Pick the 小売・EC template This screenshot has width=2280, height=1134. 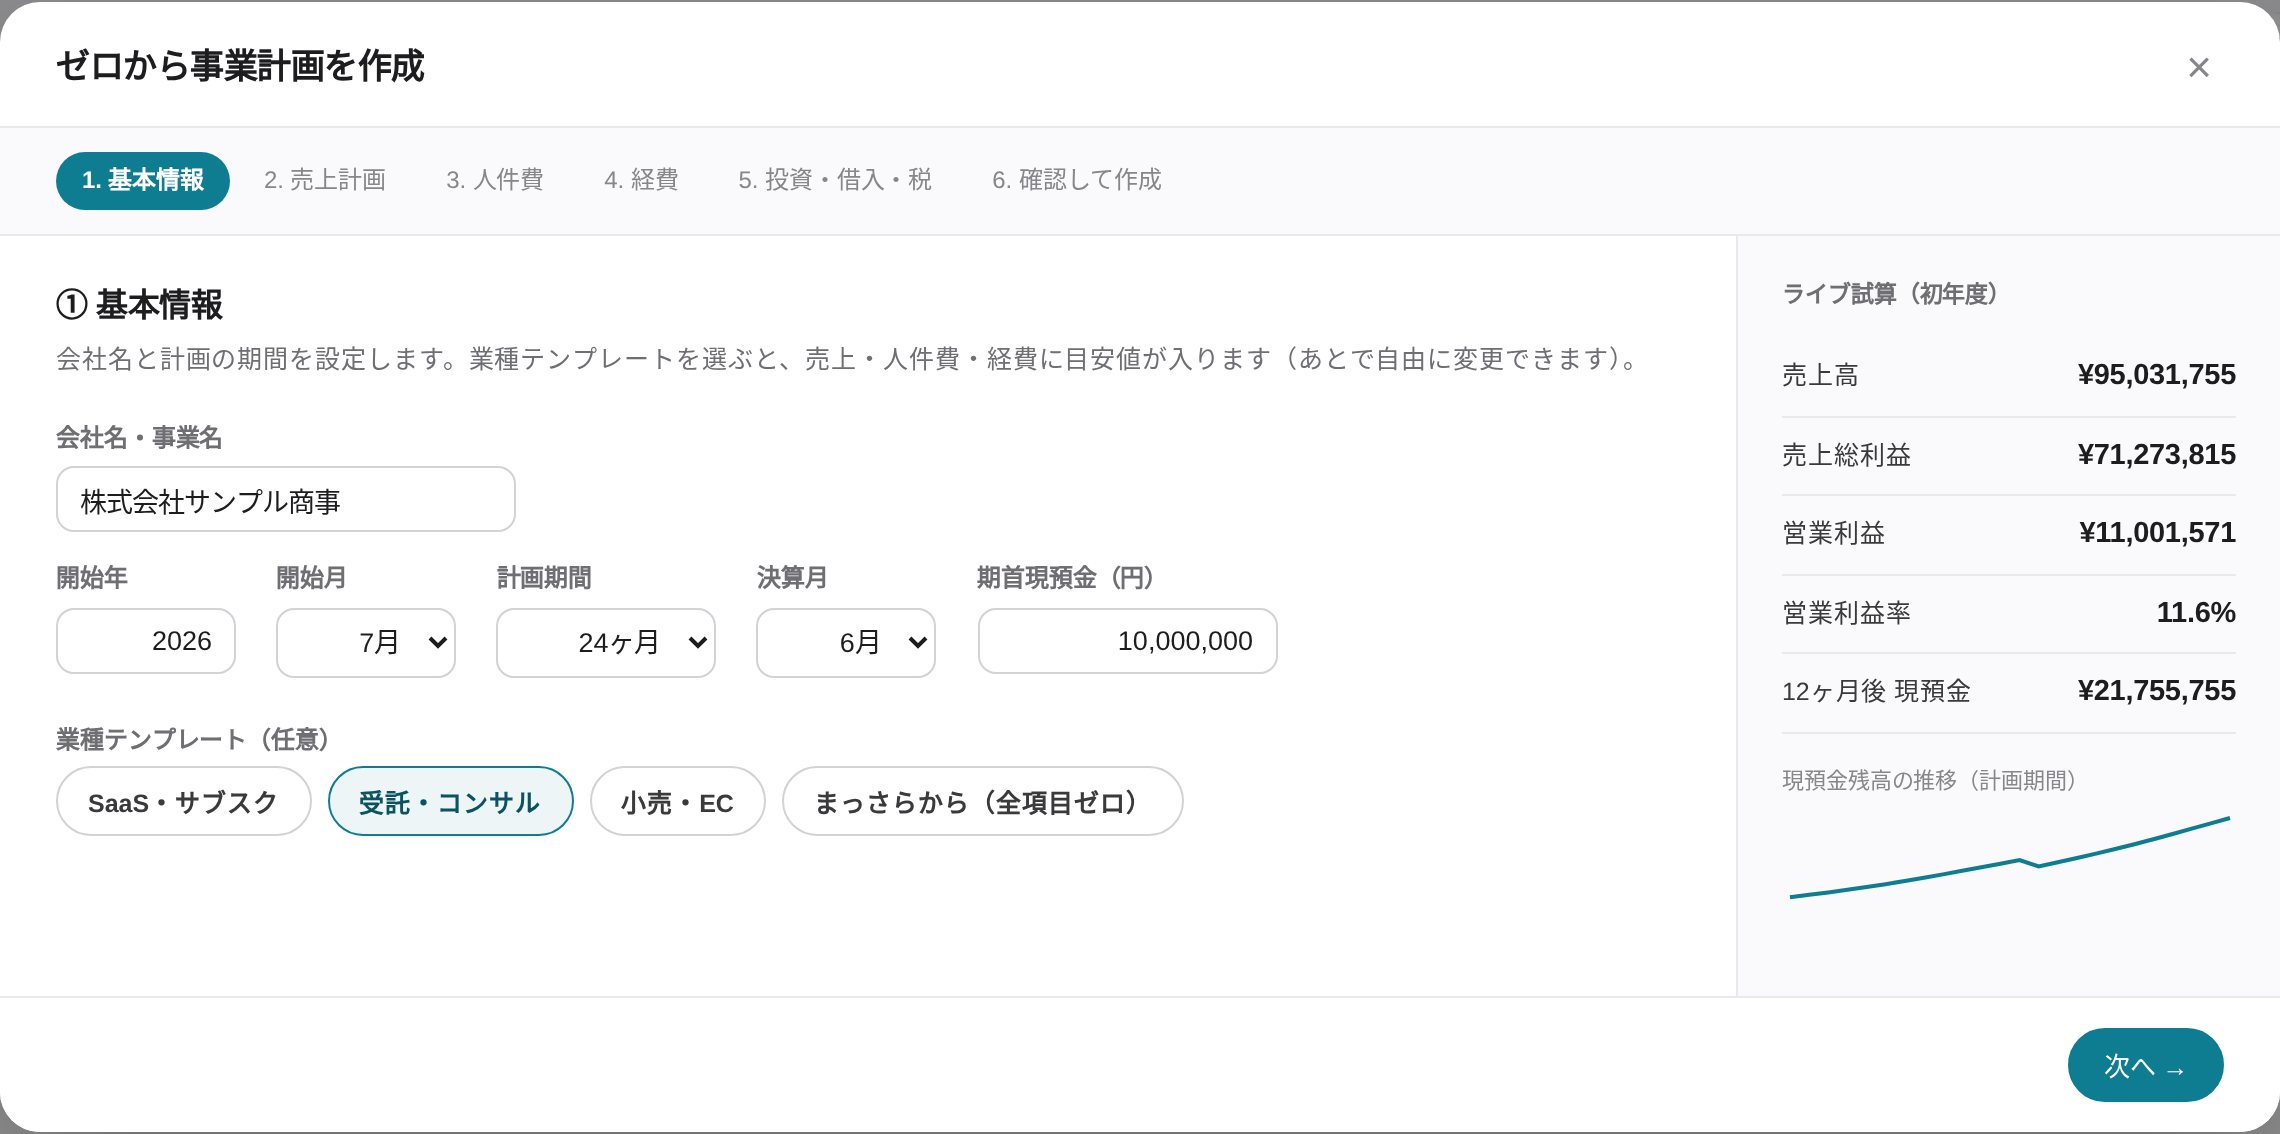(x=678, y=801)
